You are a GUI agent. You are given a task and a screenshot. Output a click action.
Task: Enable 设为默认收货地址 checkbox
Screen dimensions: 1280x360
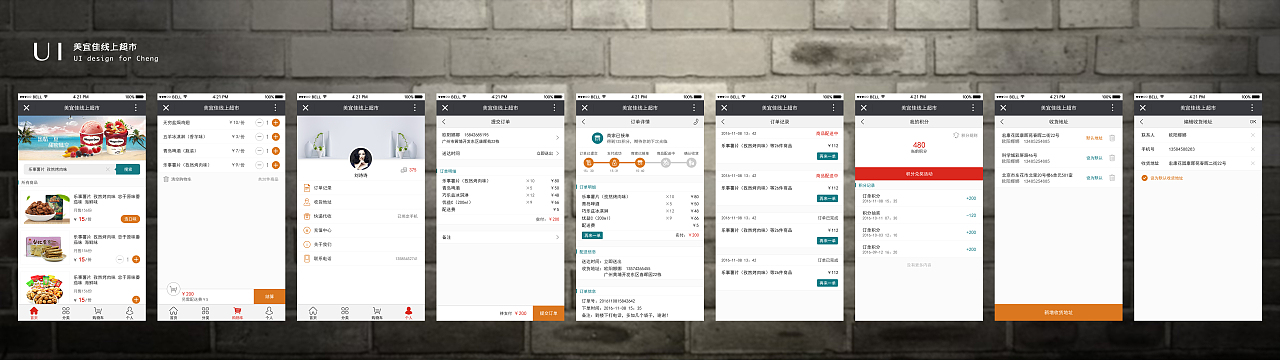coord(1144,177)
